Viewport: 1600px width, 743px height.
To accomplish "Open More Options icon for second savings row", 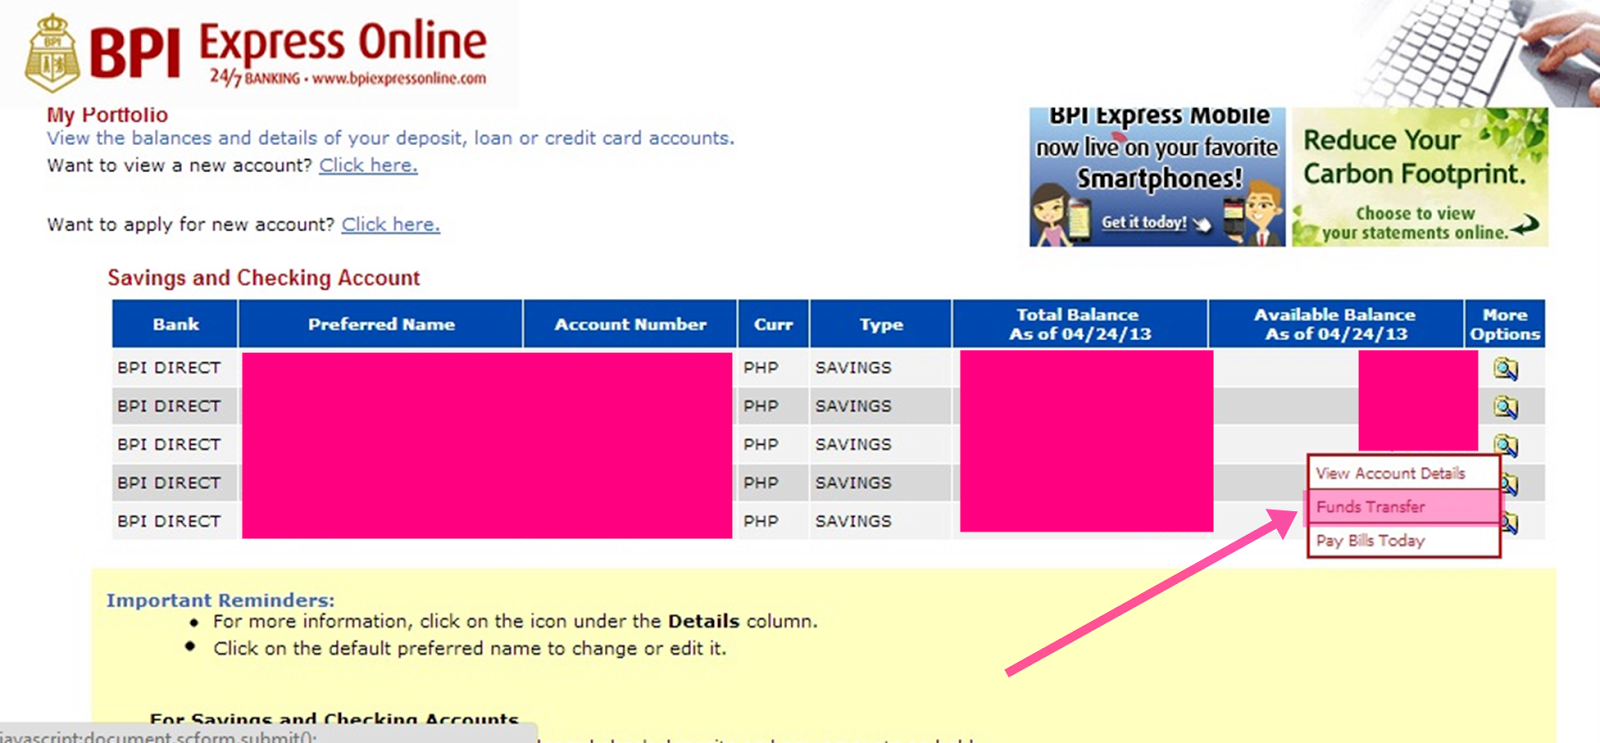I will [1505, 407].
